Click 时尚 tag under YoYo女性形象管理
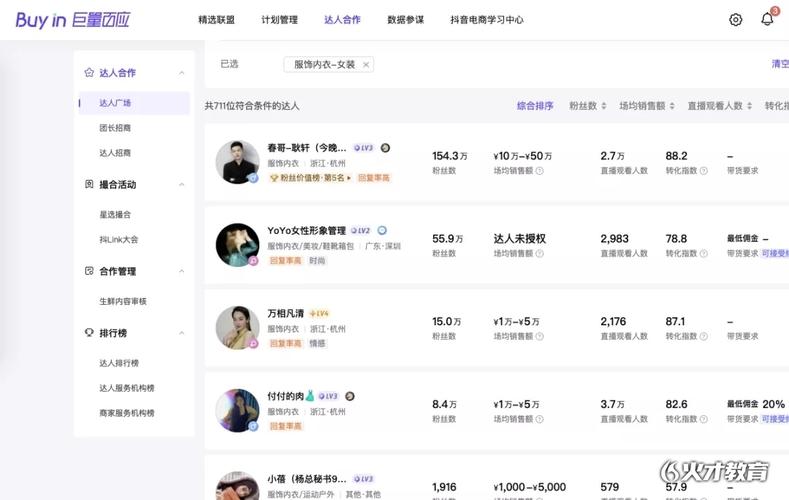The image size is (789, 500). pos(317,261)
